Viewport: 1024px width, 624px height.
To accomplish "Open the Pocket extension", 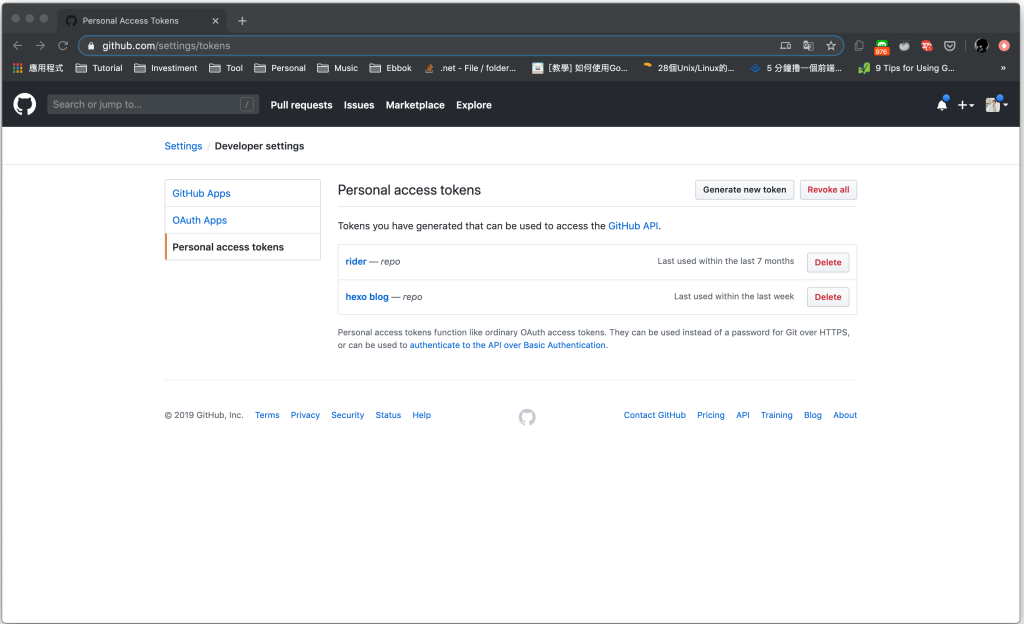I will (950, 46).
